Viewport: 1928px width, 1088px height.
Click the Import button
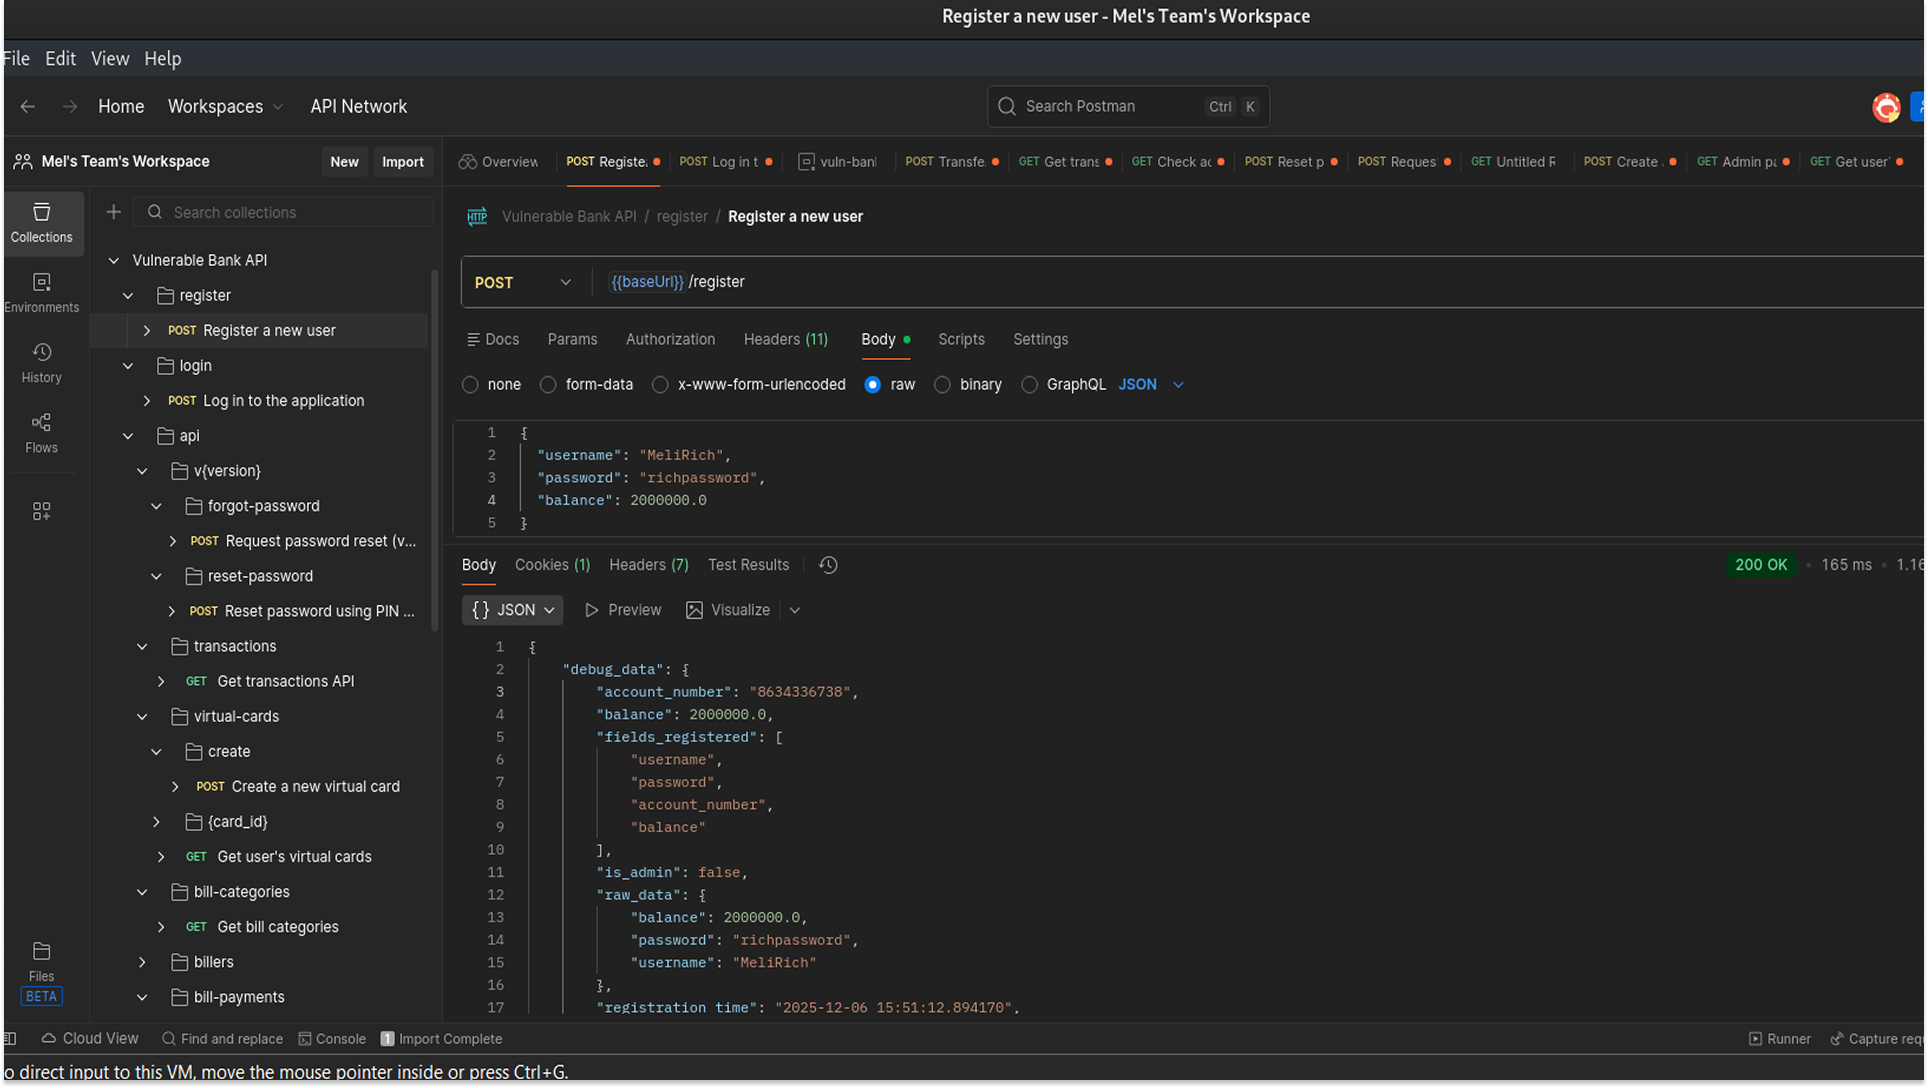[402, 161]
